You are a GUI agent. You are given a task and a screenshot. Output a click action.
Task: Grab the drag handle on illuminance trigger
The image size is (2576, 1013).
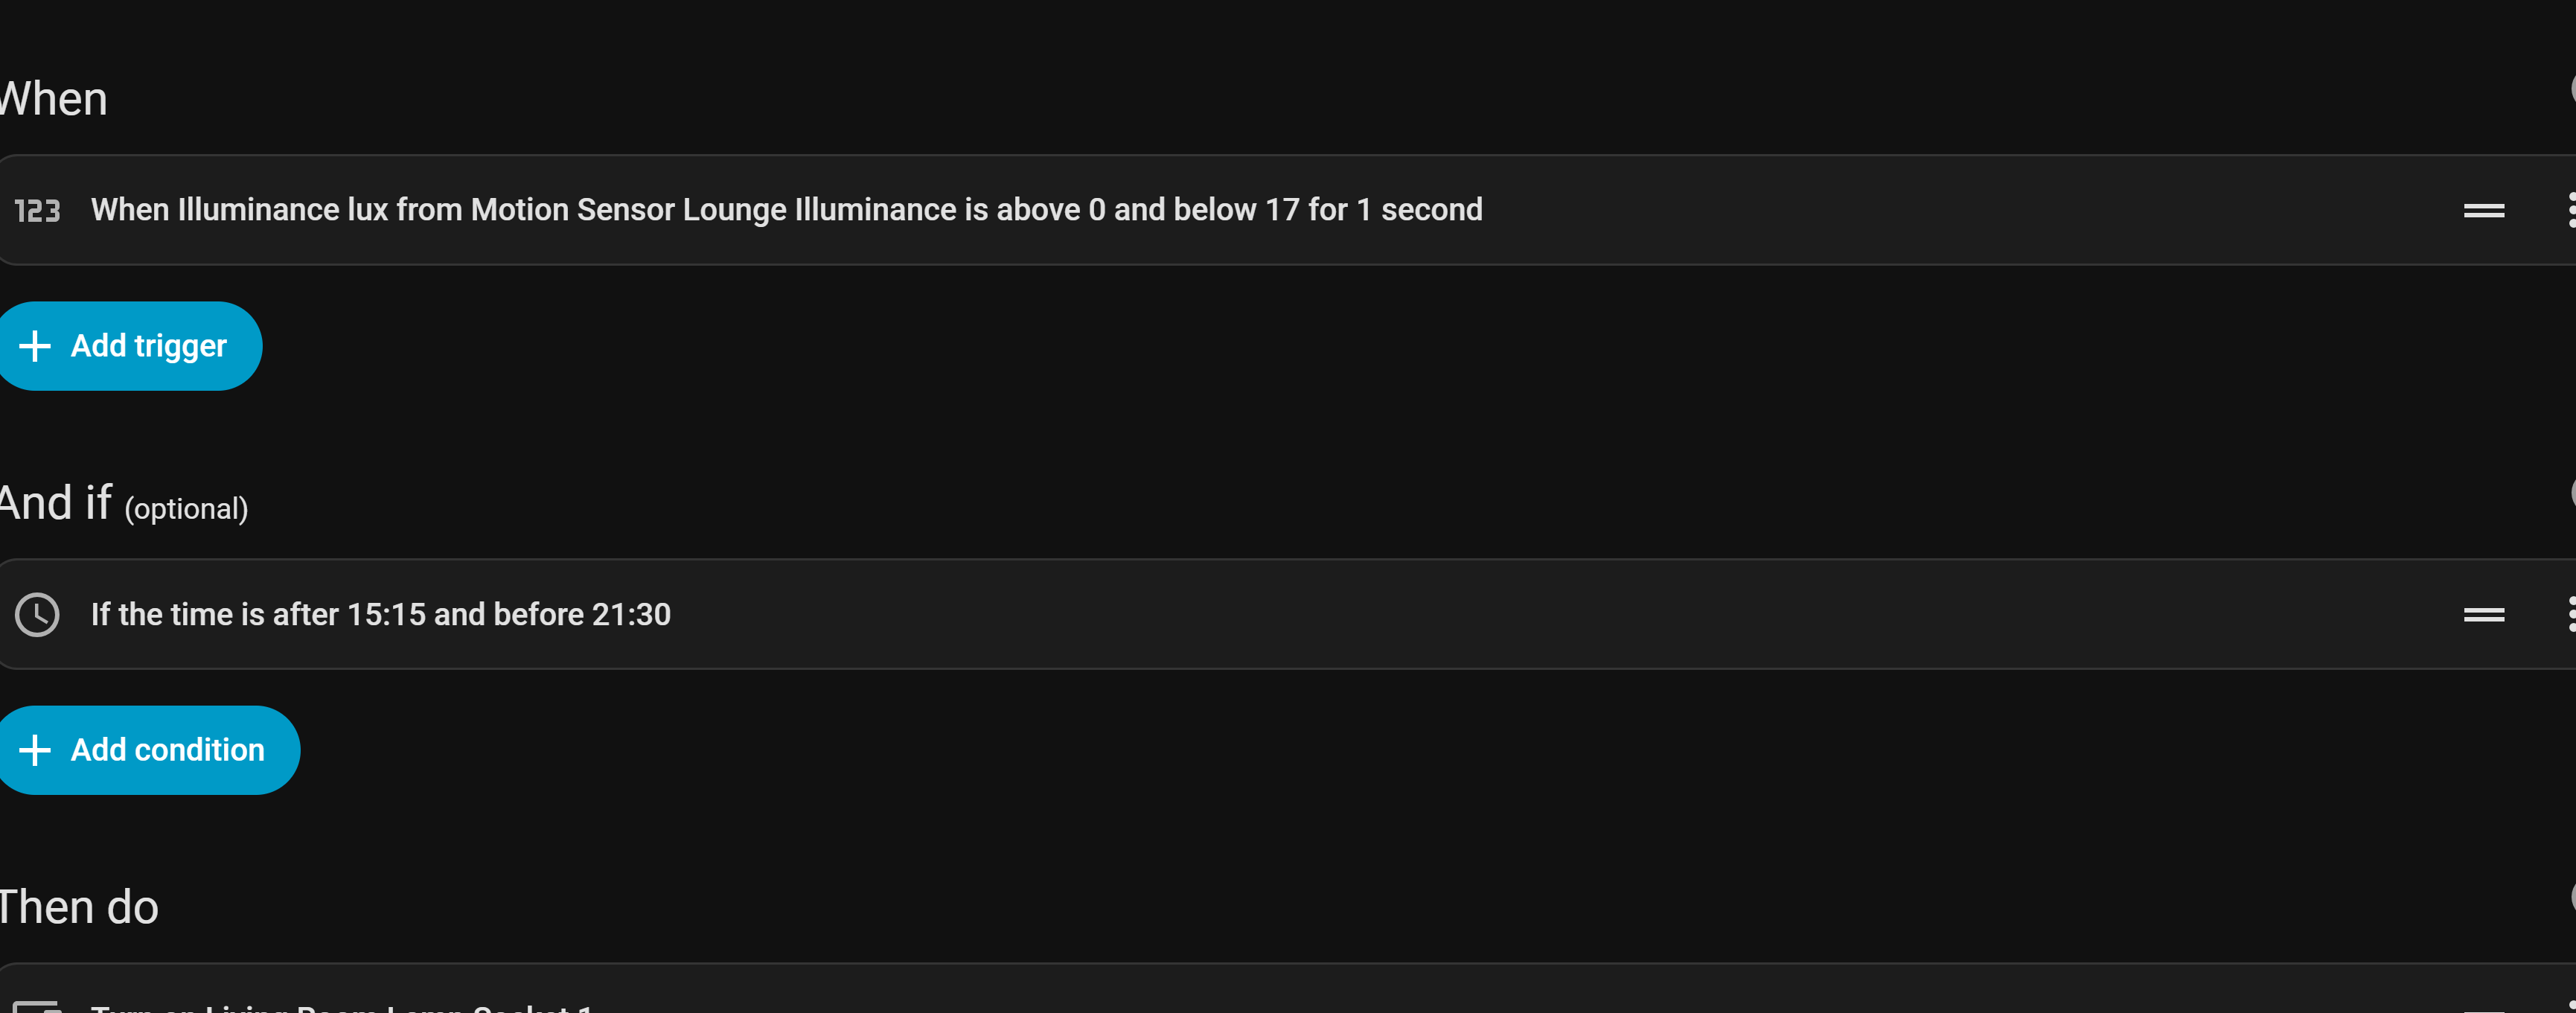point(2483,211)
